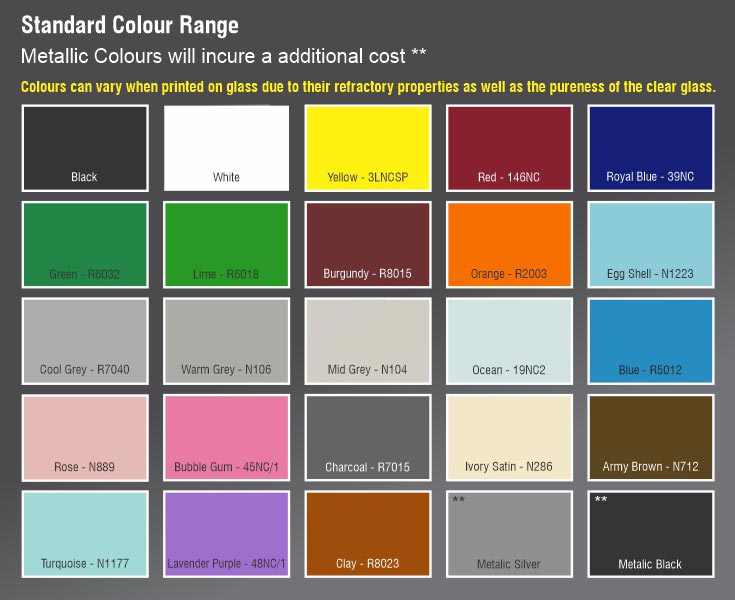This screenshot has width=735, height=600.
Task: Pick the Metalic Silver swatch
Action: pyautogui.click(x=509, y=533)
